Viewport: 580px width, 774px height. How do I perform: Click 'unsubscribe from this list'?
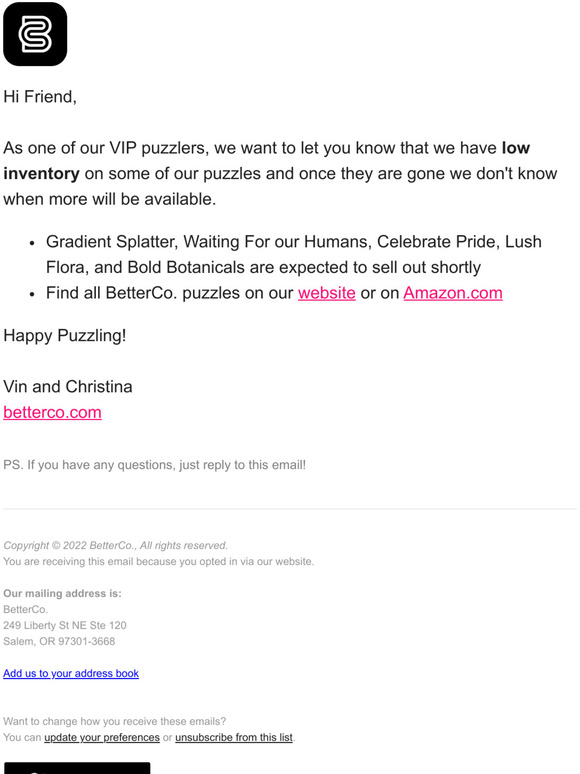coord(234,737)
